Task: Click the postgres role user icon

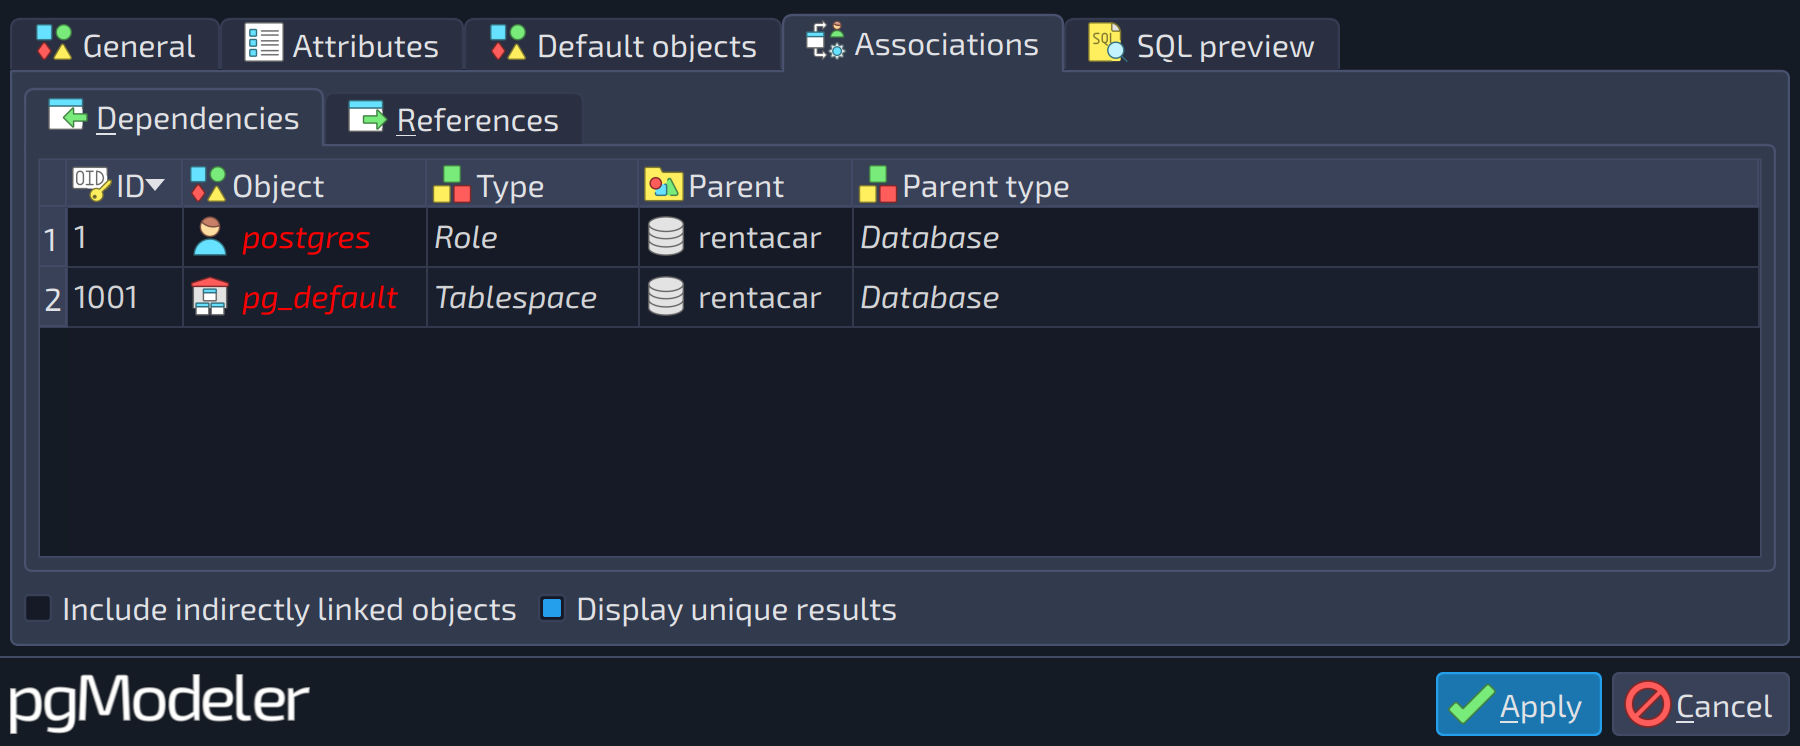Action: 210,237
